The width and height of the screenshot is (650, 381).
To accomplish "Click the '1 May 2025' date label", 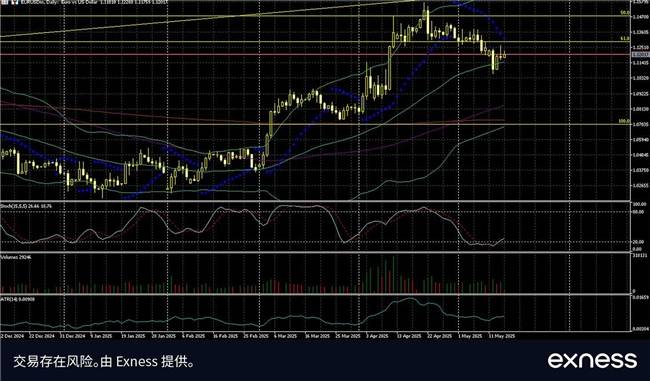I will [470, 336].
